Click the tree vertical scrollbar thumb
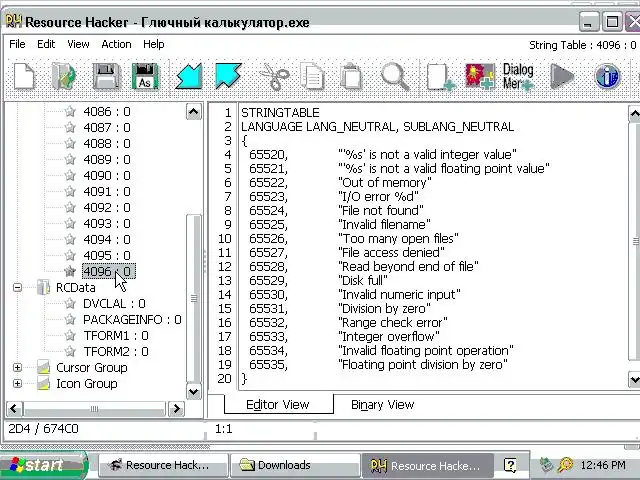Viewport: 640px width, 480px height. click(x=194, y=298)
